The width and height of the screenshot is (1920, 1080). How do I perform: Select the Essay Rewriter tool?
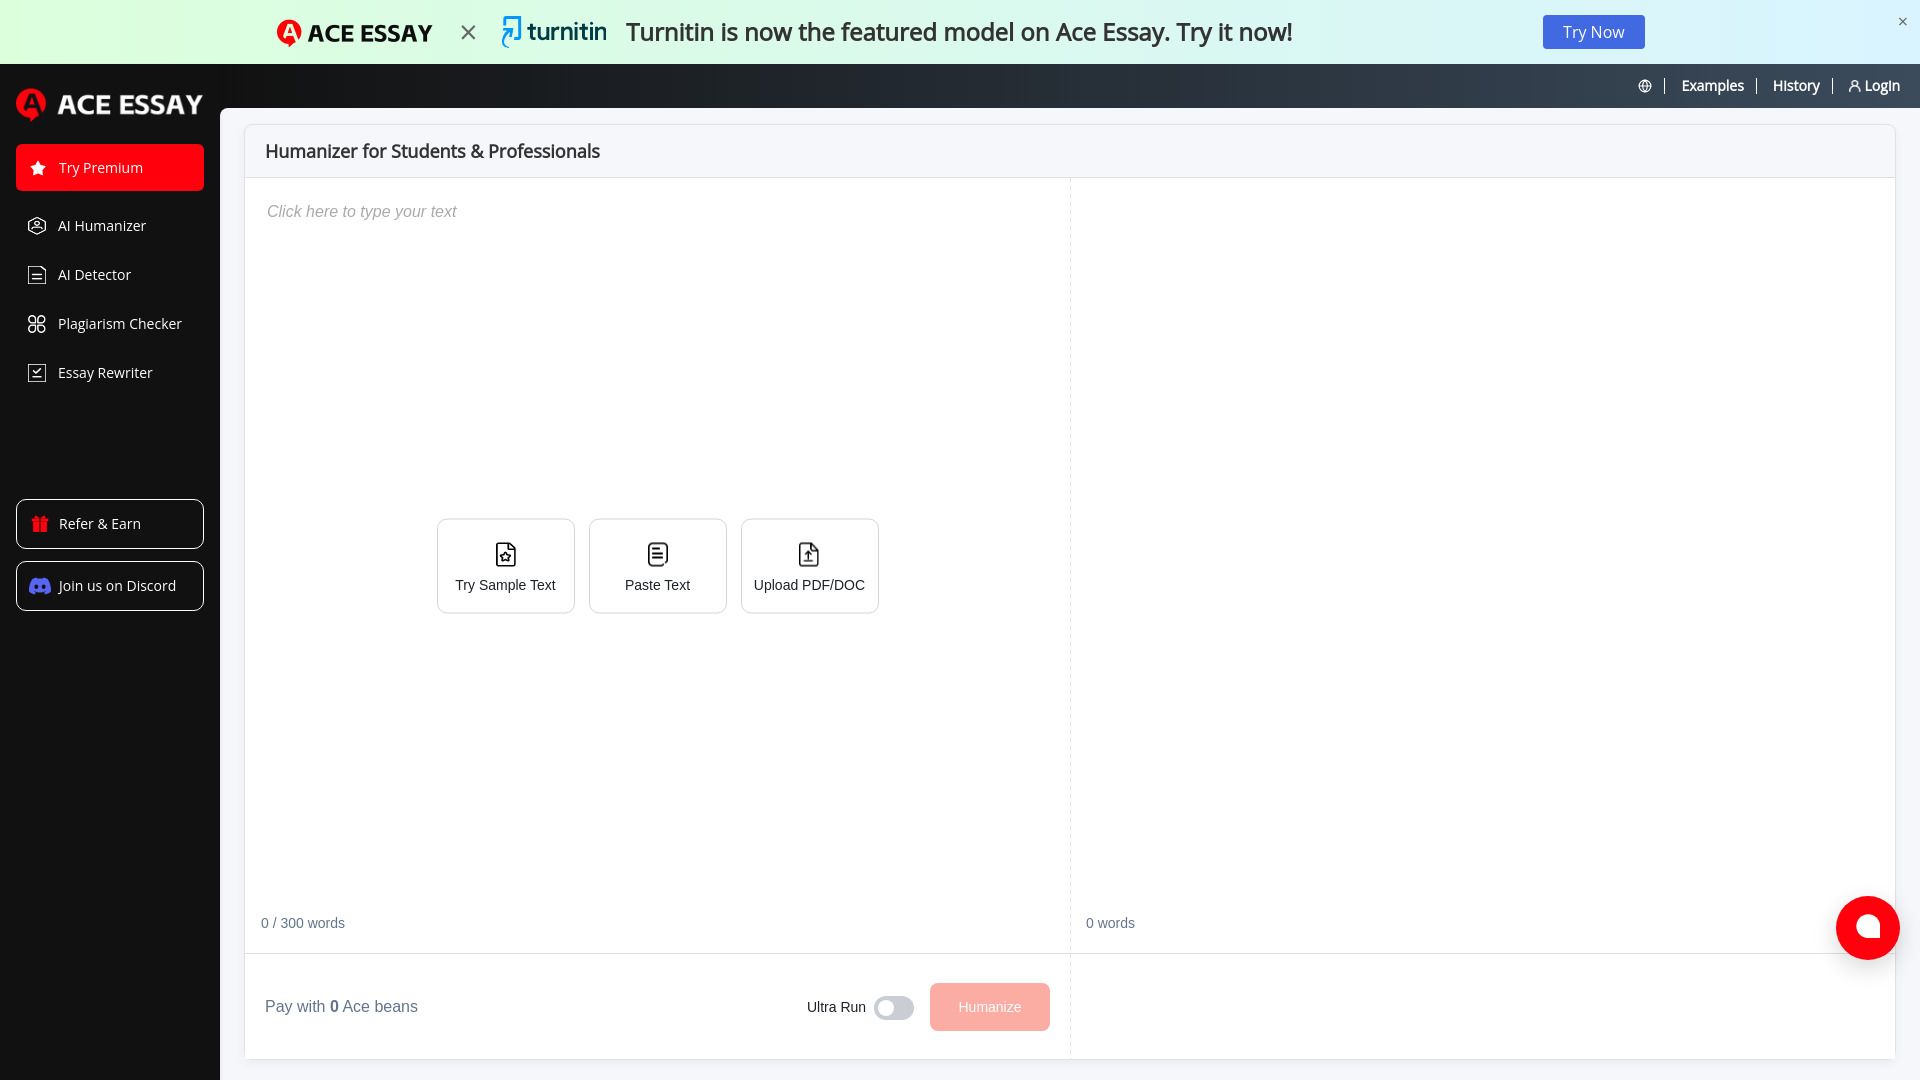pyautogui.click(x=104, y=372)
